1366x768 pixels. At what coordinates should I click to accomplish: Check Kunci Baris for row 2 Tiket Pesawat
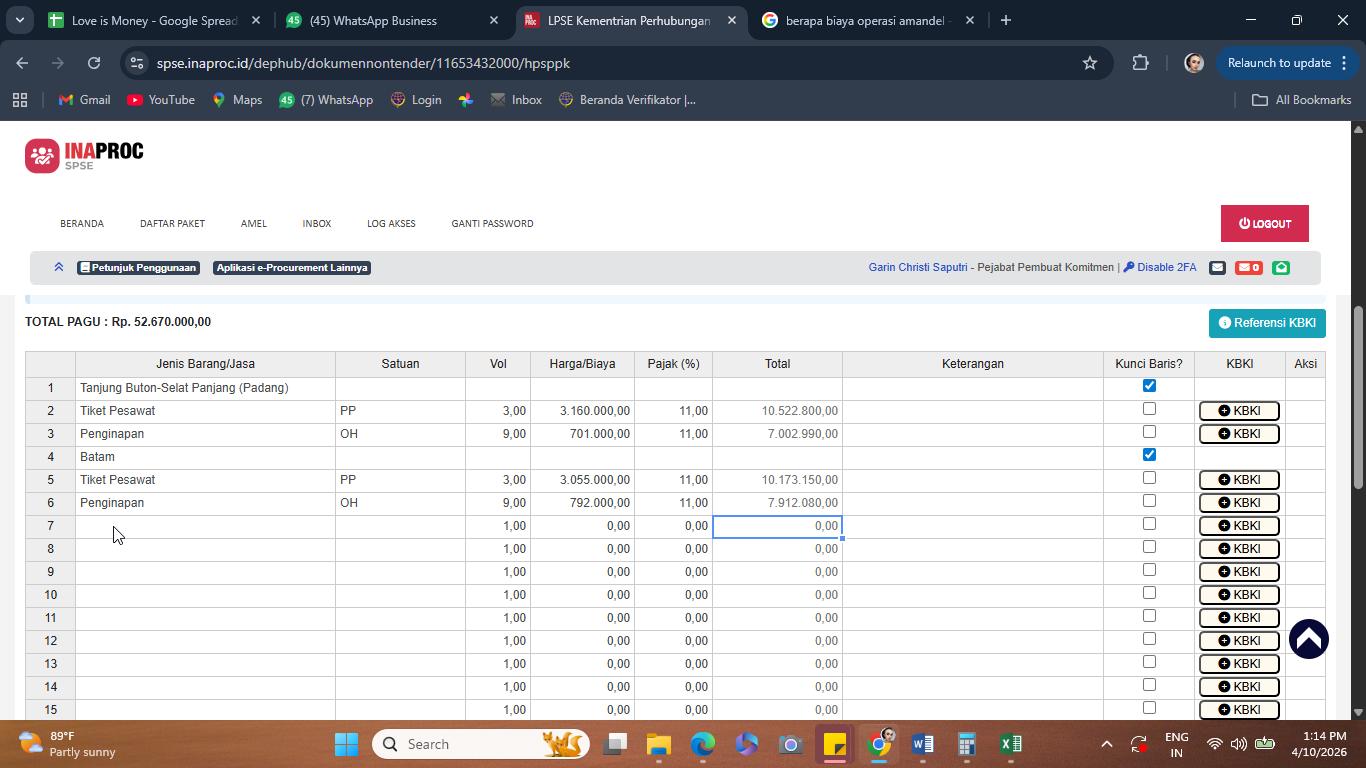pos(1149,409)
